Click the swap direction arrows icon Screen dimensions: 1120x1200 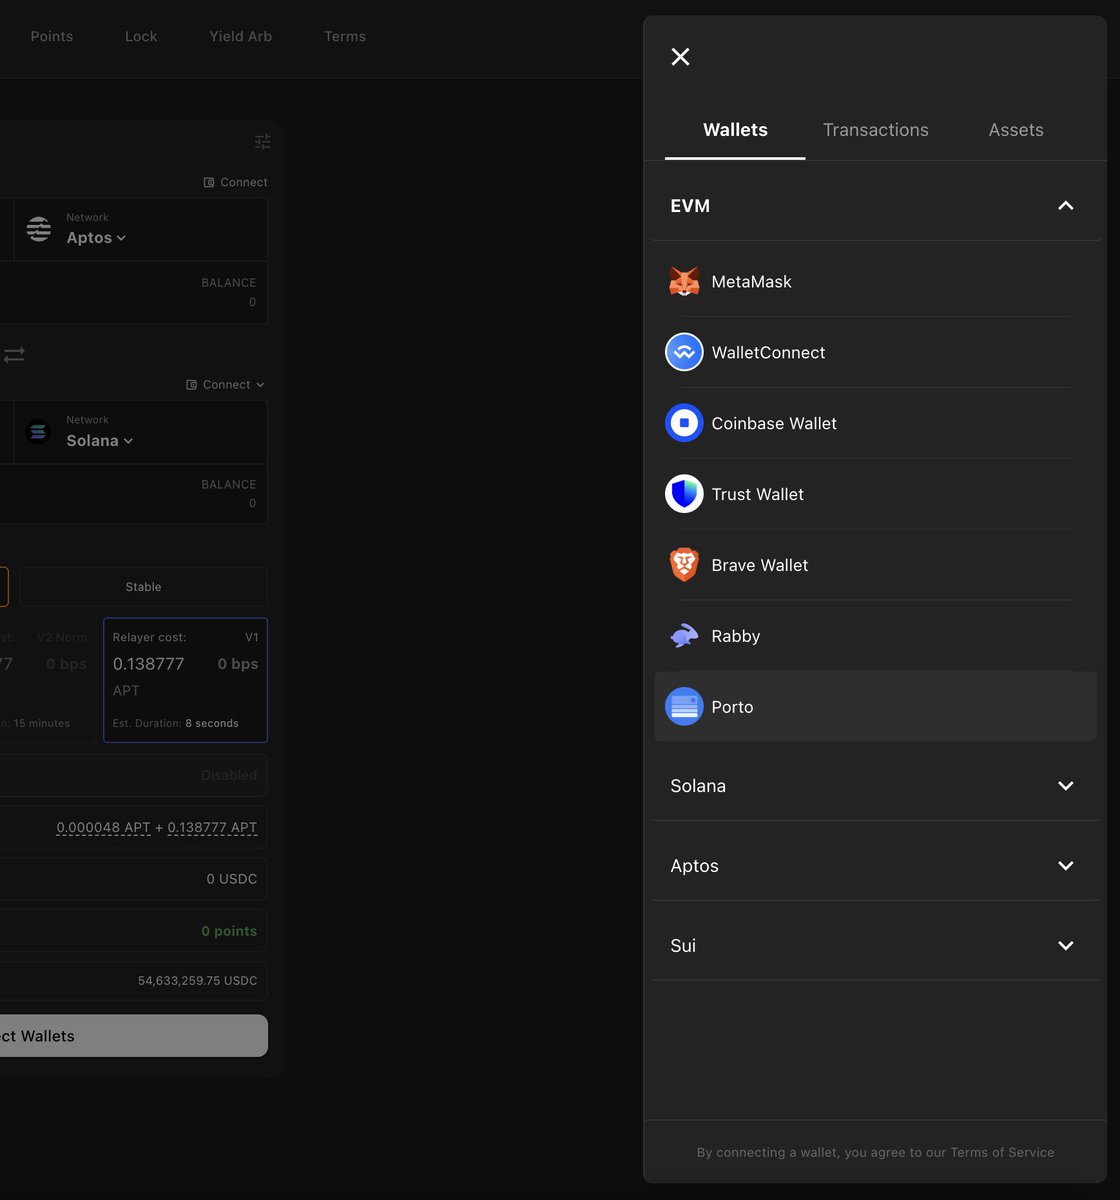pos(14,355)
